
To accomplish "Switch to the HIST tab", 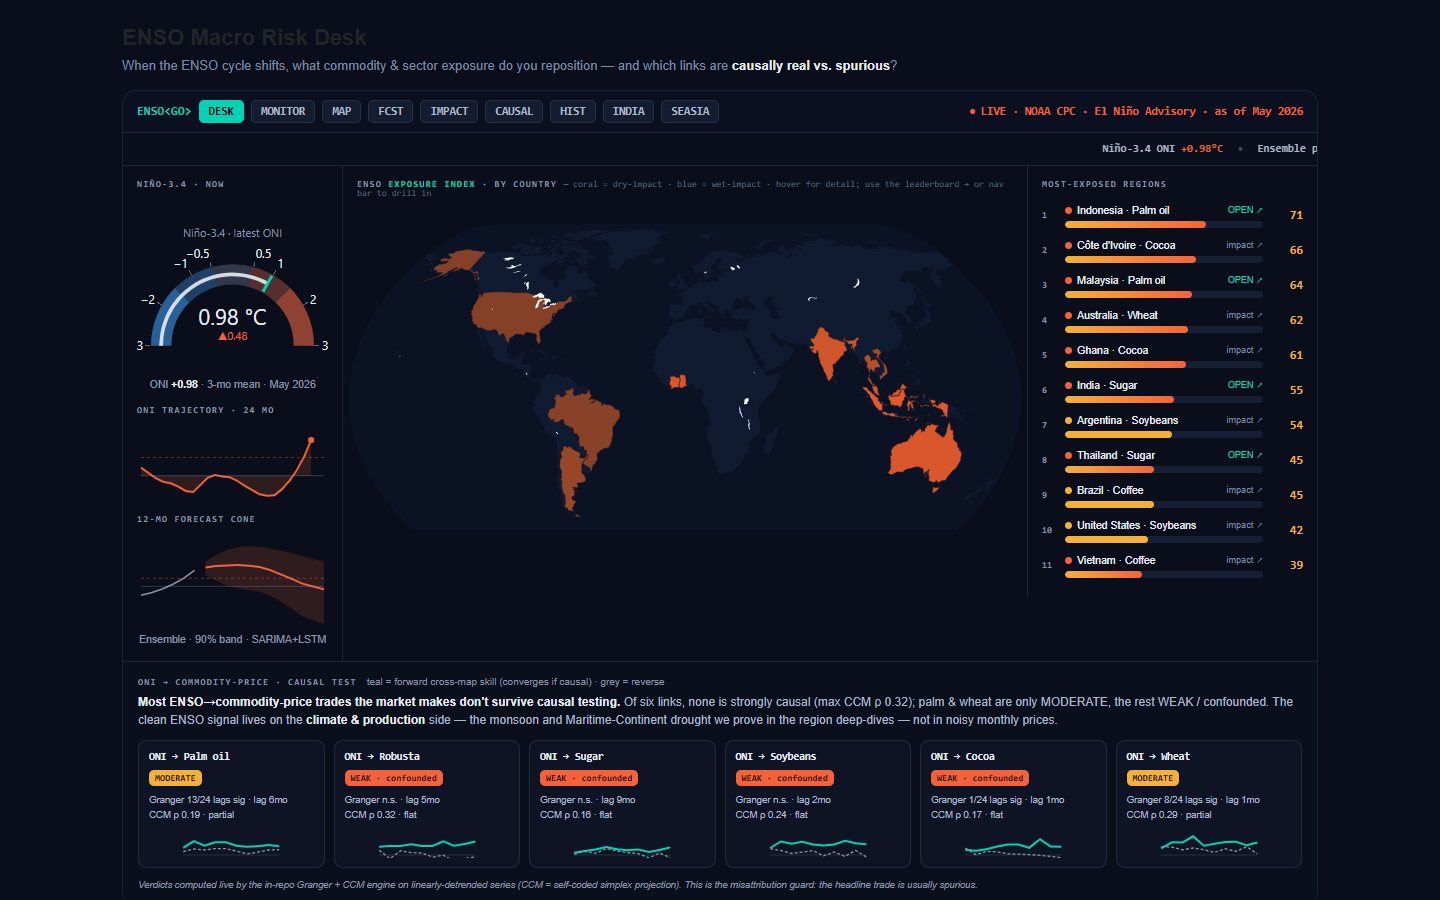I will [573, 111].
